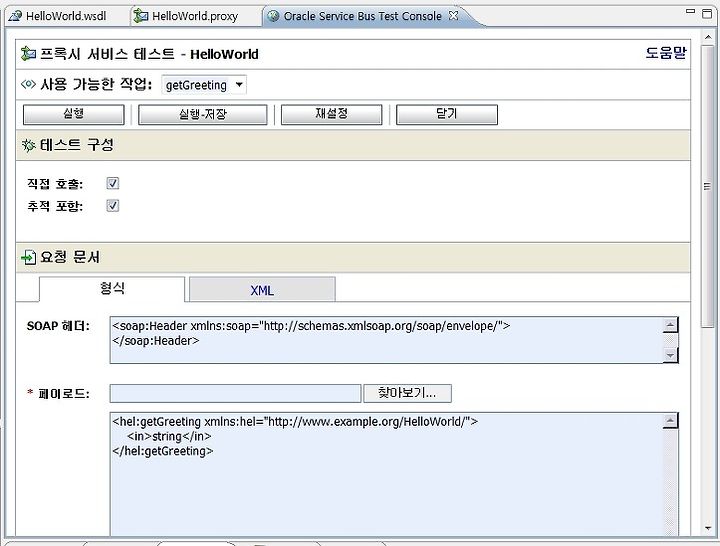Viewport: 720px width, 546px height.
Task: Select the XML tab
Action: click(x=262, y=289)
